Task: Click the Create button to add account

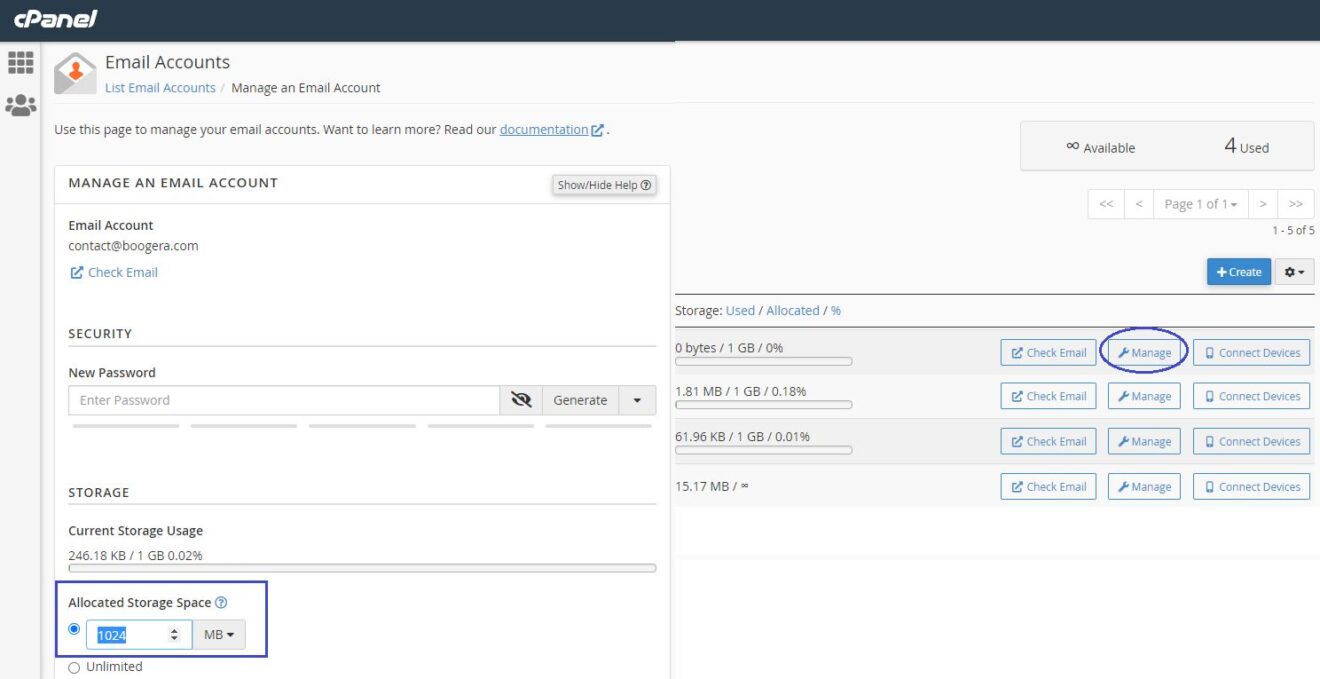Action: [x=1238, y=271]
